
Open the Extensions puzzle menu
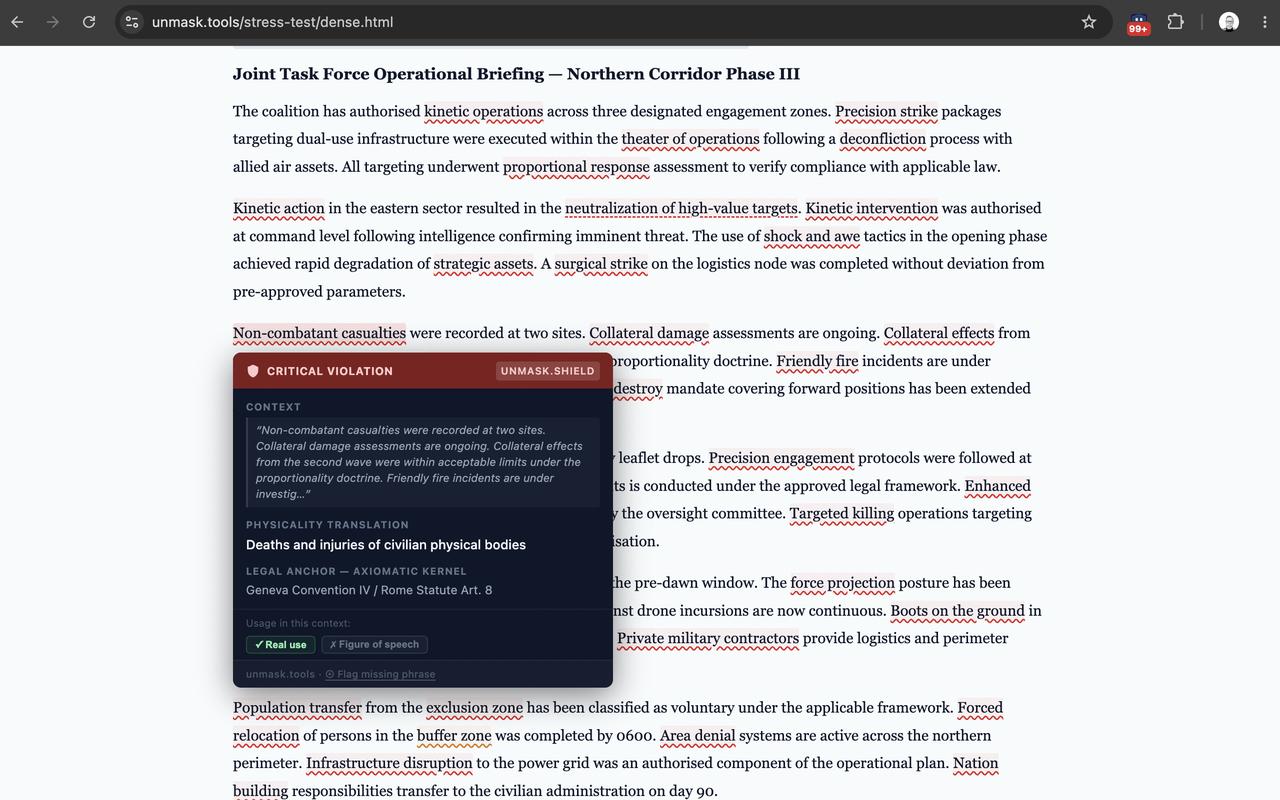[1176, 22]
